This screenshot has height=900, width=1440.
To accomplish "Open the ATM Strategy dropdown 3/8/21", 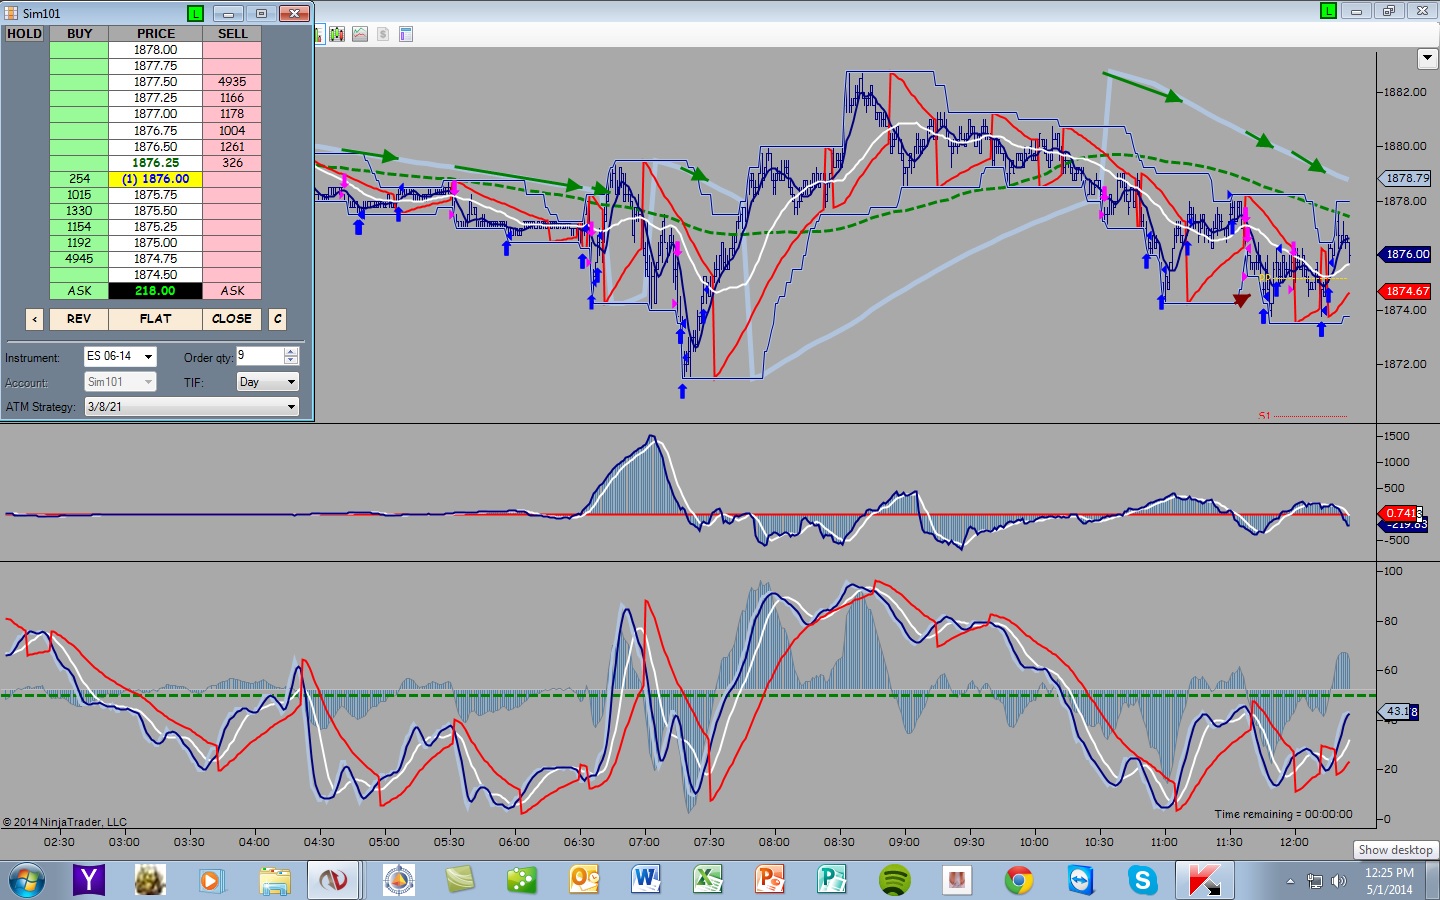I will [x=191, y=407].
